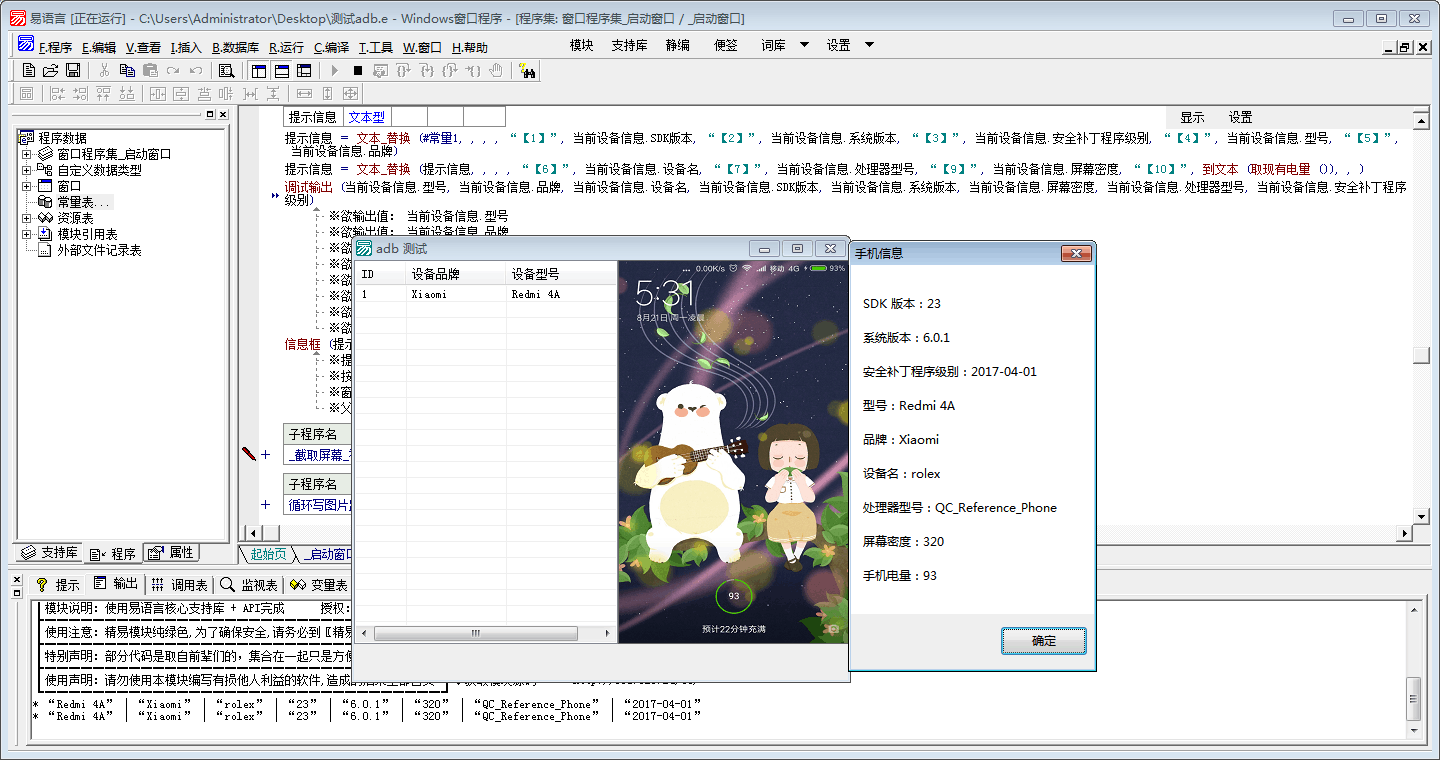The width and height of the screenshot is (1440, 760).
Task: Click the Copy toolbar icon
Action: pyautogui.click(x=127, y=70)
